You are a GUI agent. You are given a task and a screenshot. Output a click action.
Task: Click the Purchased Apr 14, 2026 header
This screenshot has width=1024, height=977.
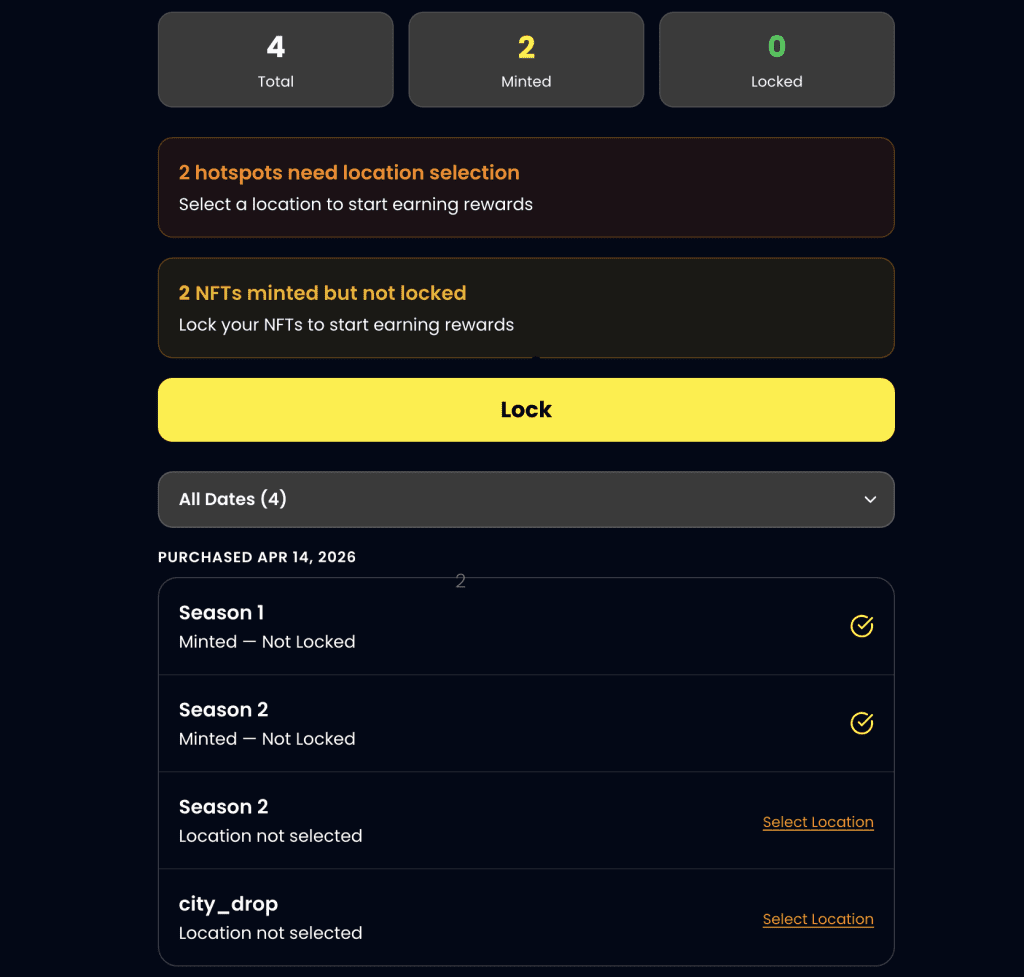257,557
